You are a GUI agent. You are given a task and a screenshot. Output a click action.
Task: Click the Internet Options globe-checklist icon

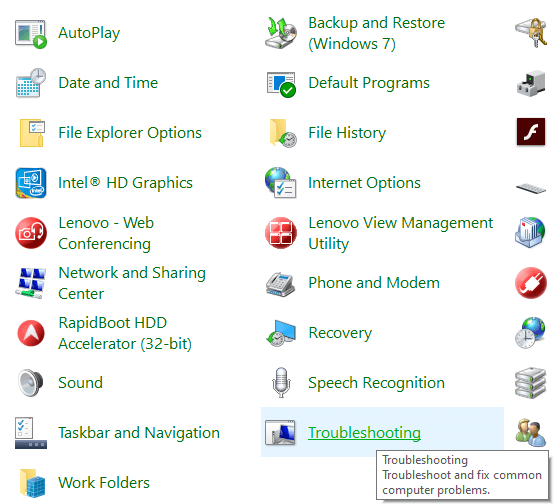coord(281,183)
